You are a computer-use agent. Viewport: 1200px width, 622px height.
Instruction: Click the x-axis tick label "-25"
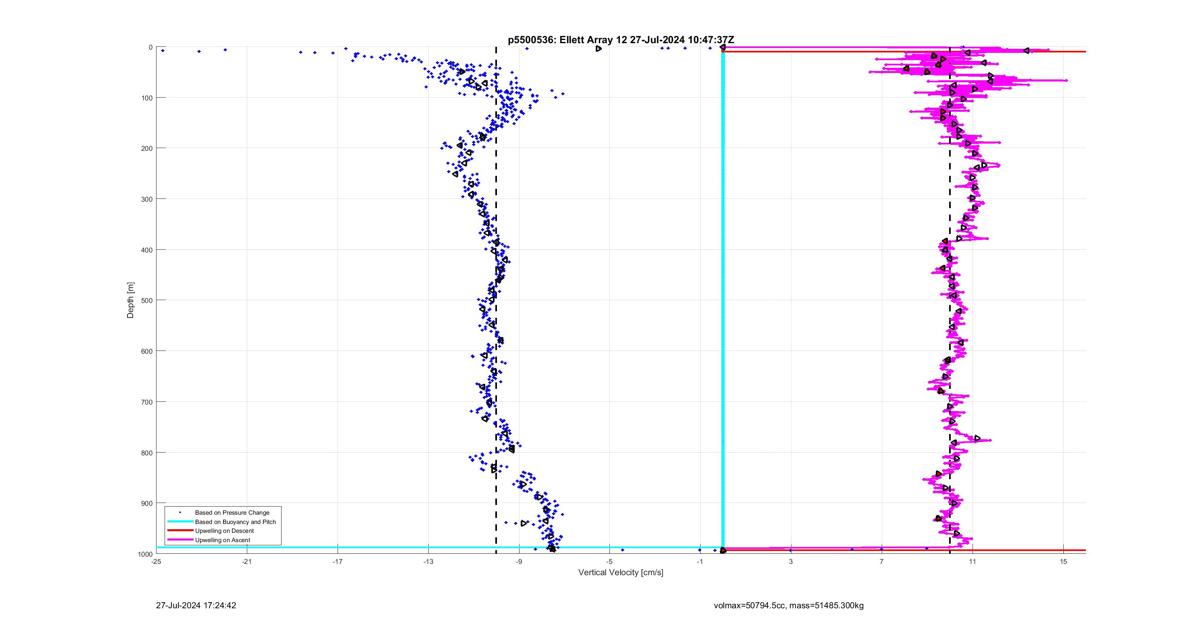coord(156,562)
